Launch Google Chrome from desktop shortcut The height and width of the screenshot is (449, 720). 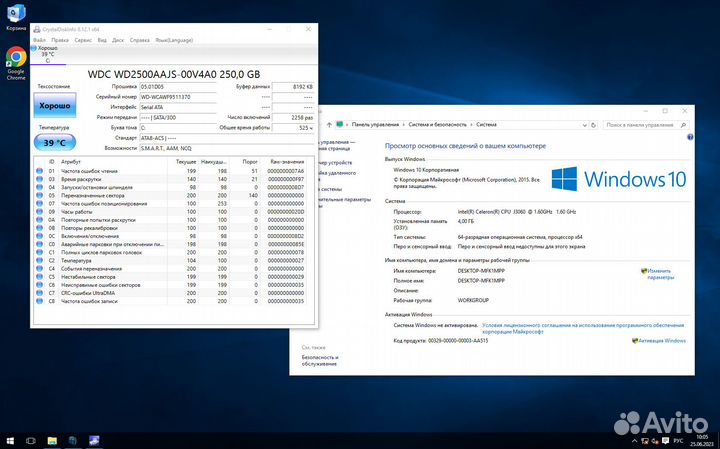16,63
